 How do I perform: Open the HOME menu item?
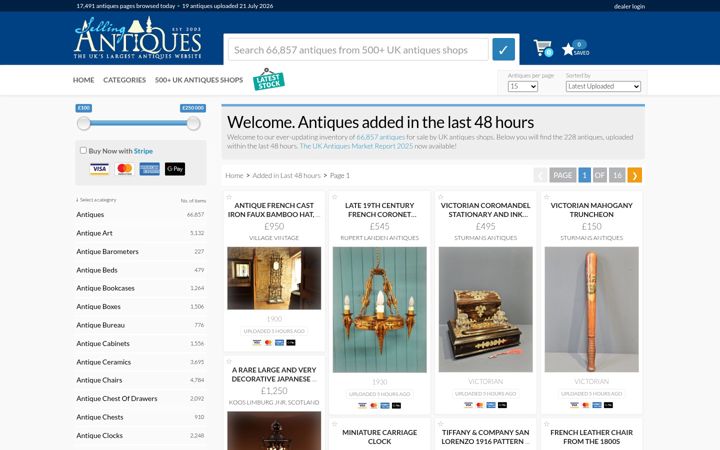(x=84, y=80)
